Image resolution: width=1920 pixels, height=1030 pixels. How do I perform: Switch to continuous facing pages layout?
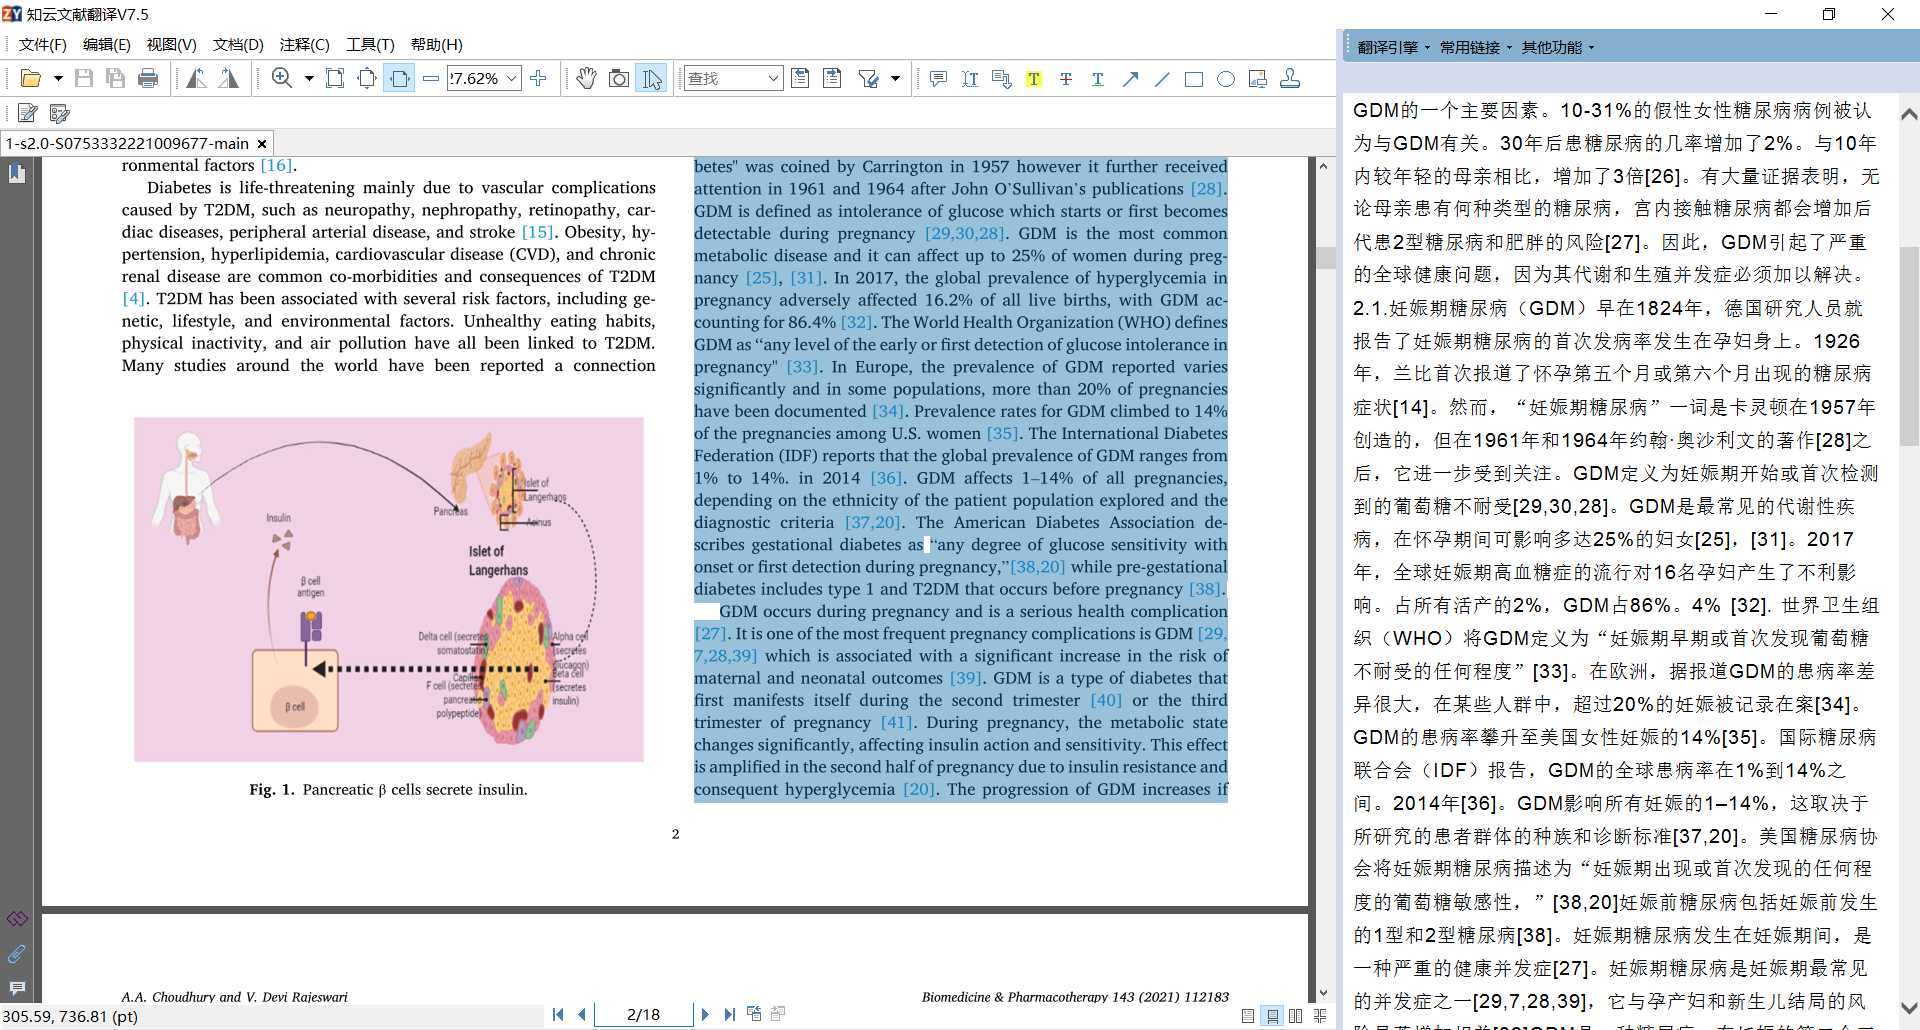click(1320, 1016)
